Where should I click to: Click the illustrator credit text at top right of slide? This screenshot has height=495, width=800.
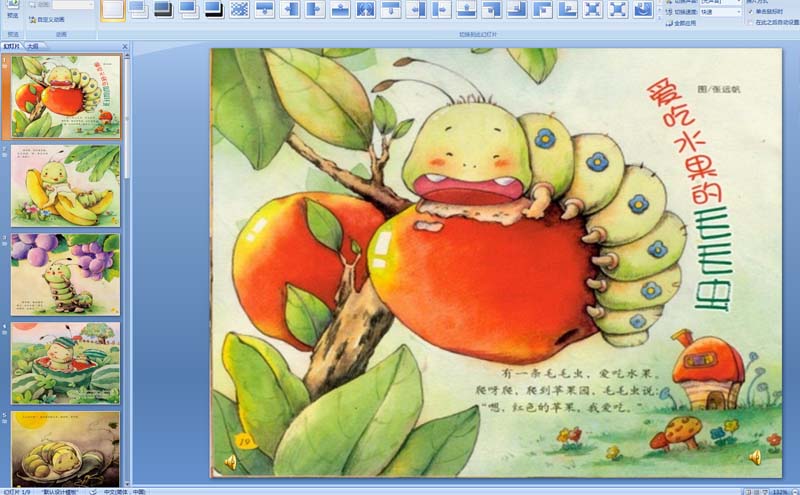coord(718,89)
